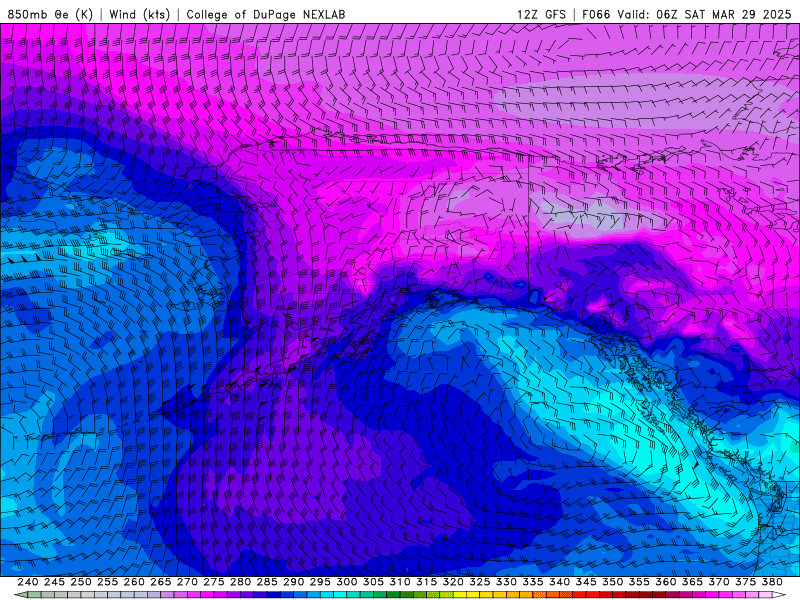Click the "06Z SAT MAR 29 2025" valid time

pos(723,14)
